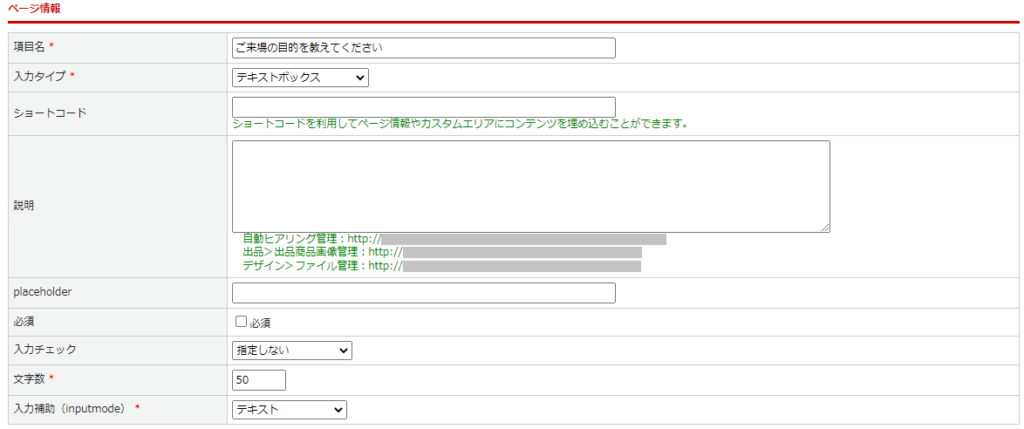Click the 必須 label beside the checkbox
This screenshot has width=1024, height=429.
tap(260, 323)
